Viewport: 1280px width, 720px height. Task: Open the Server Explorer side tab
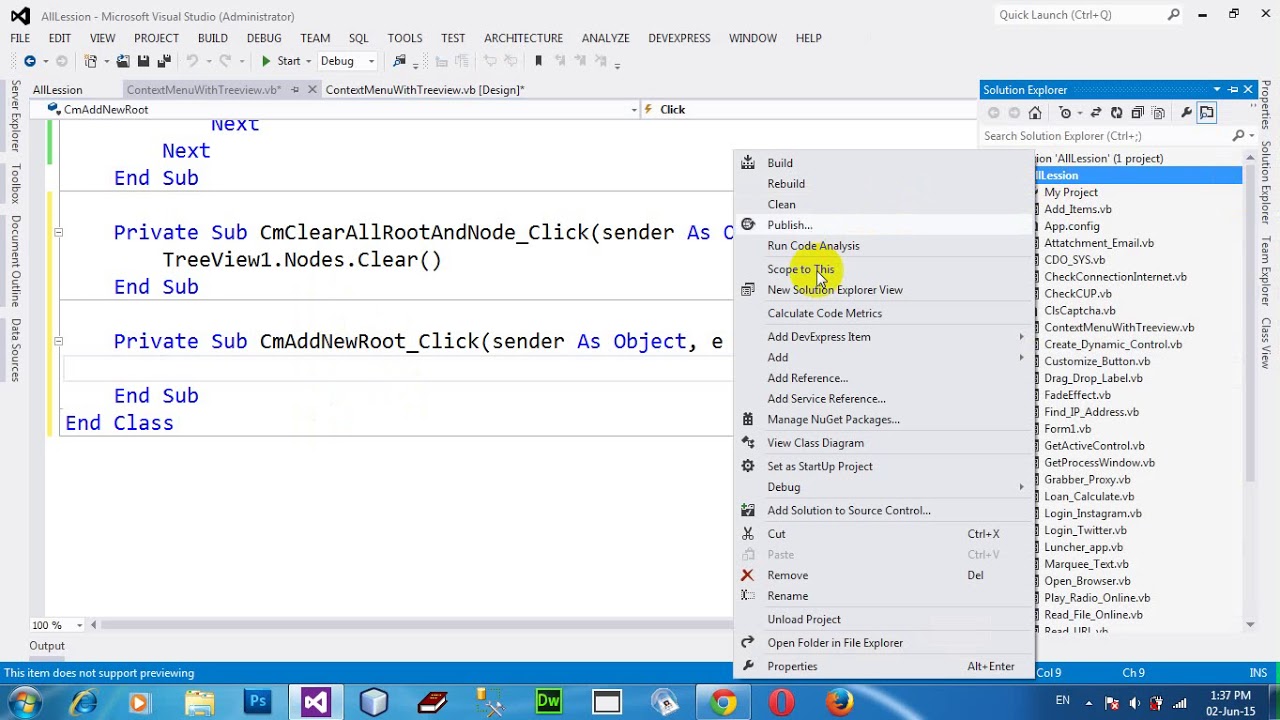[15, 116]
